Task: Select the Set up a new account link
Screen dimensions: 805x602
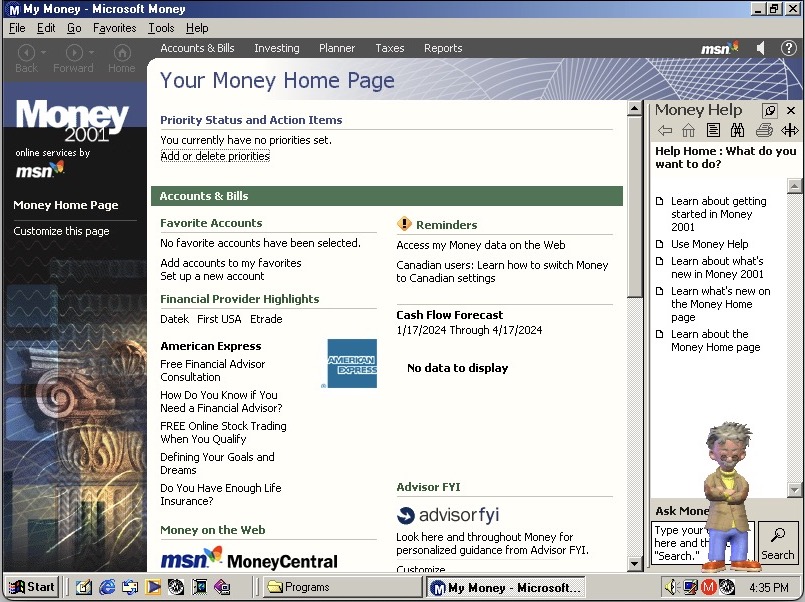Action: click(x=214, y=276)
